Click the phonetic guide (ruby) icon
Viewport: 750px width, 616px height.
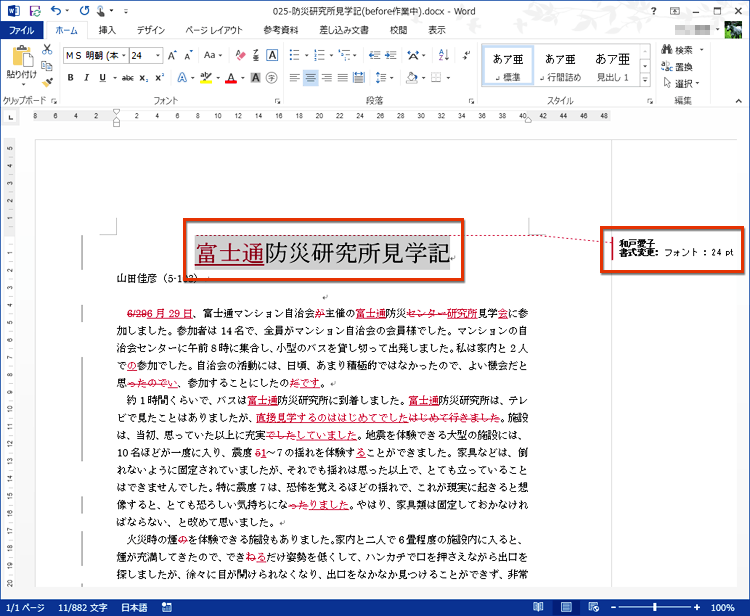256,55
